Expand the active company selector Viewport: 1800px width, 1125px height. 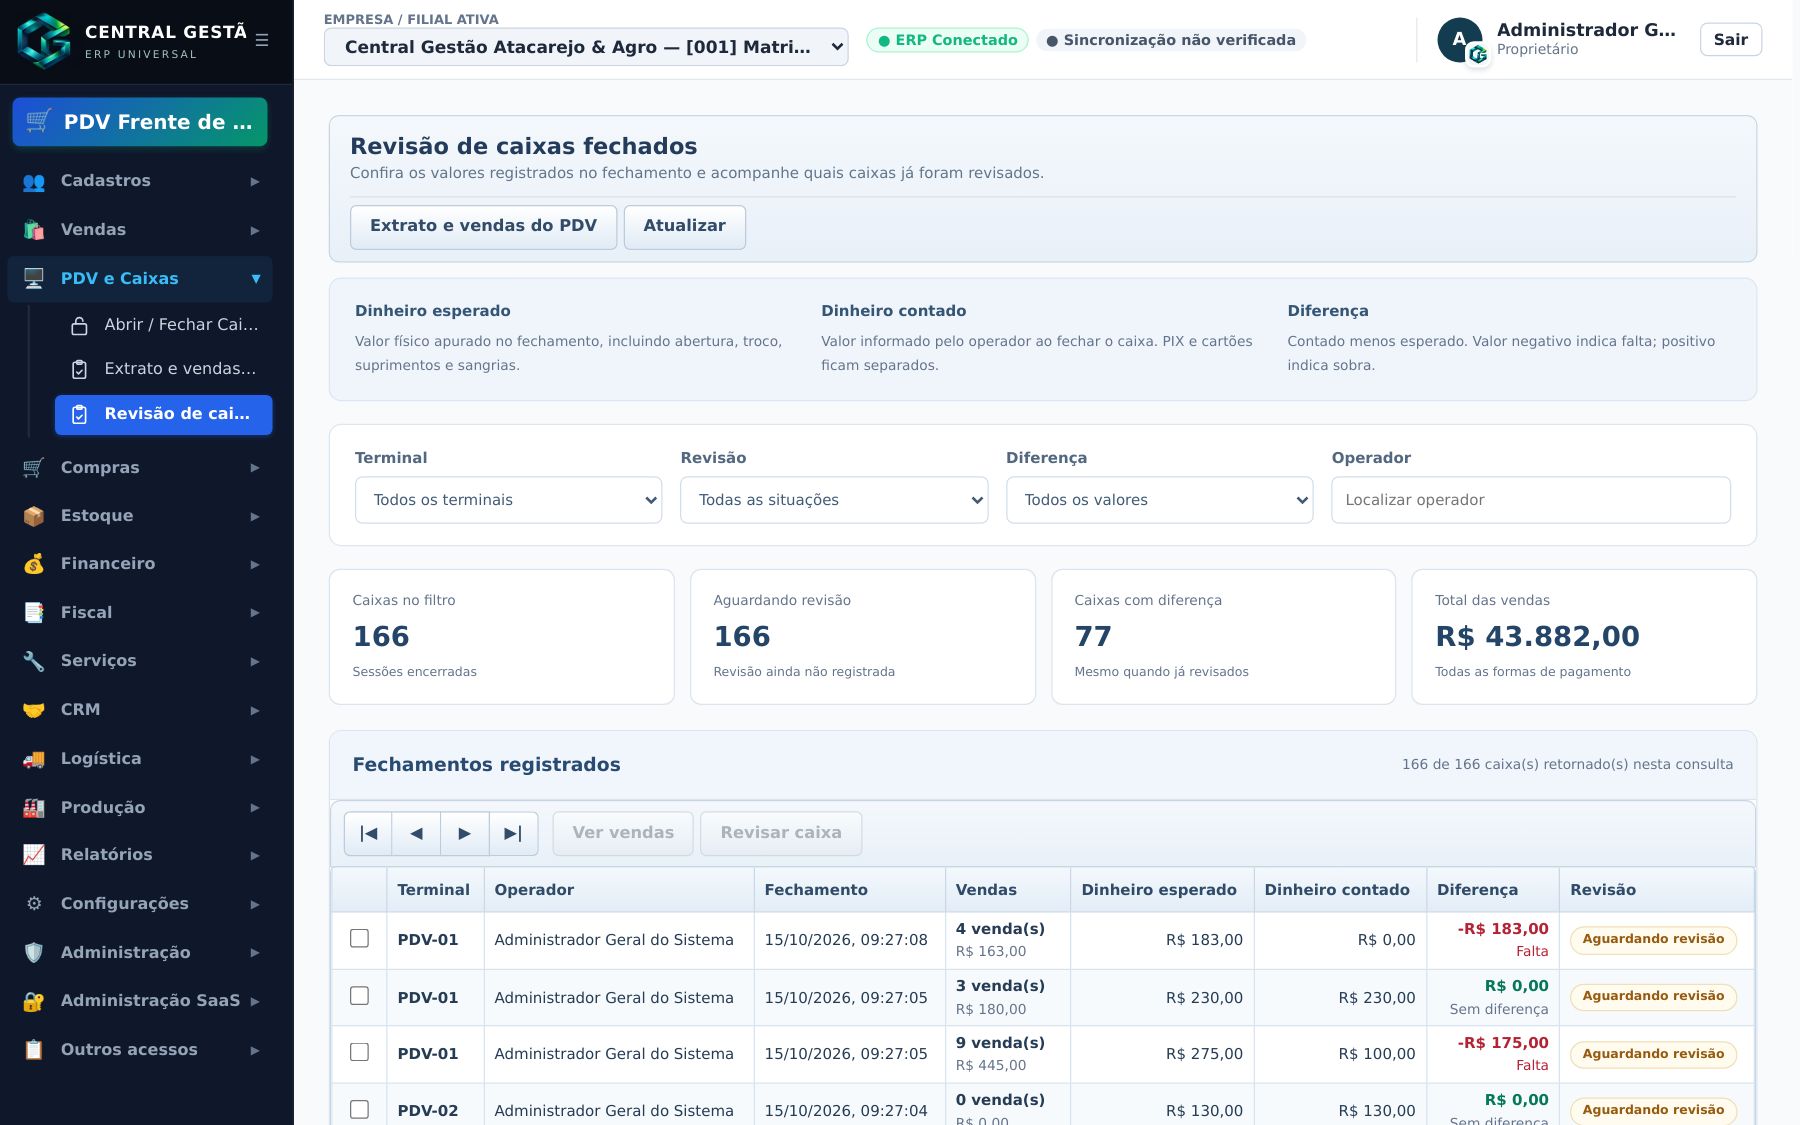[586, 47]
